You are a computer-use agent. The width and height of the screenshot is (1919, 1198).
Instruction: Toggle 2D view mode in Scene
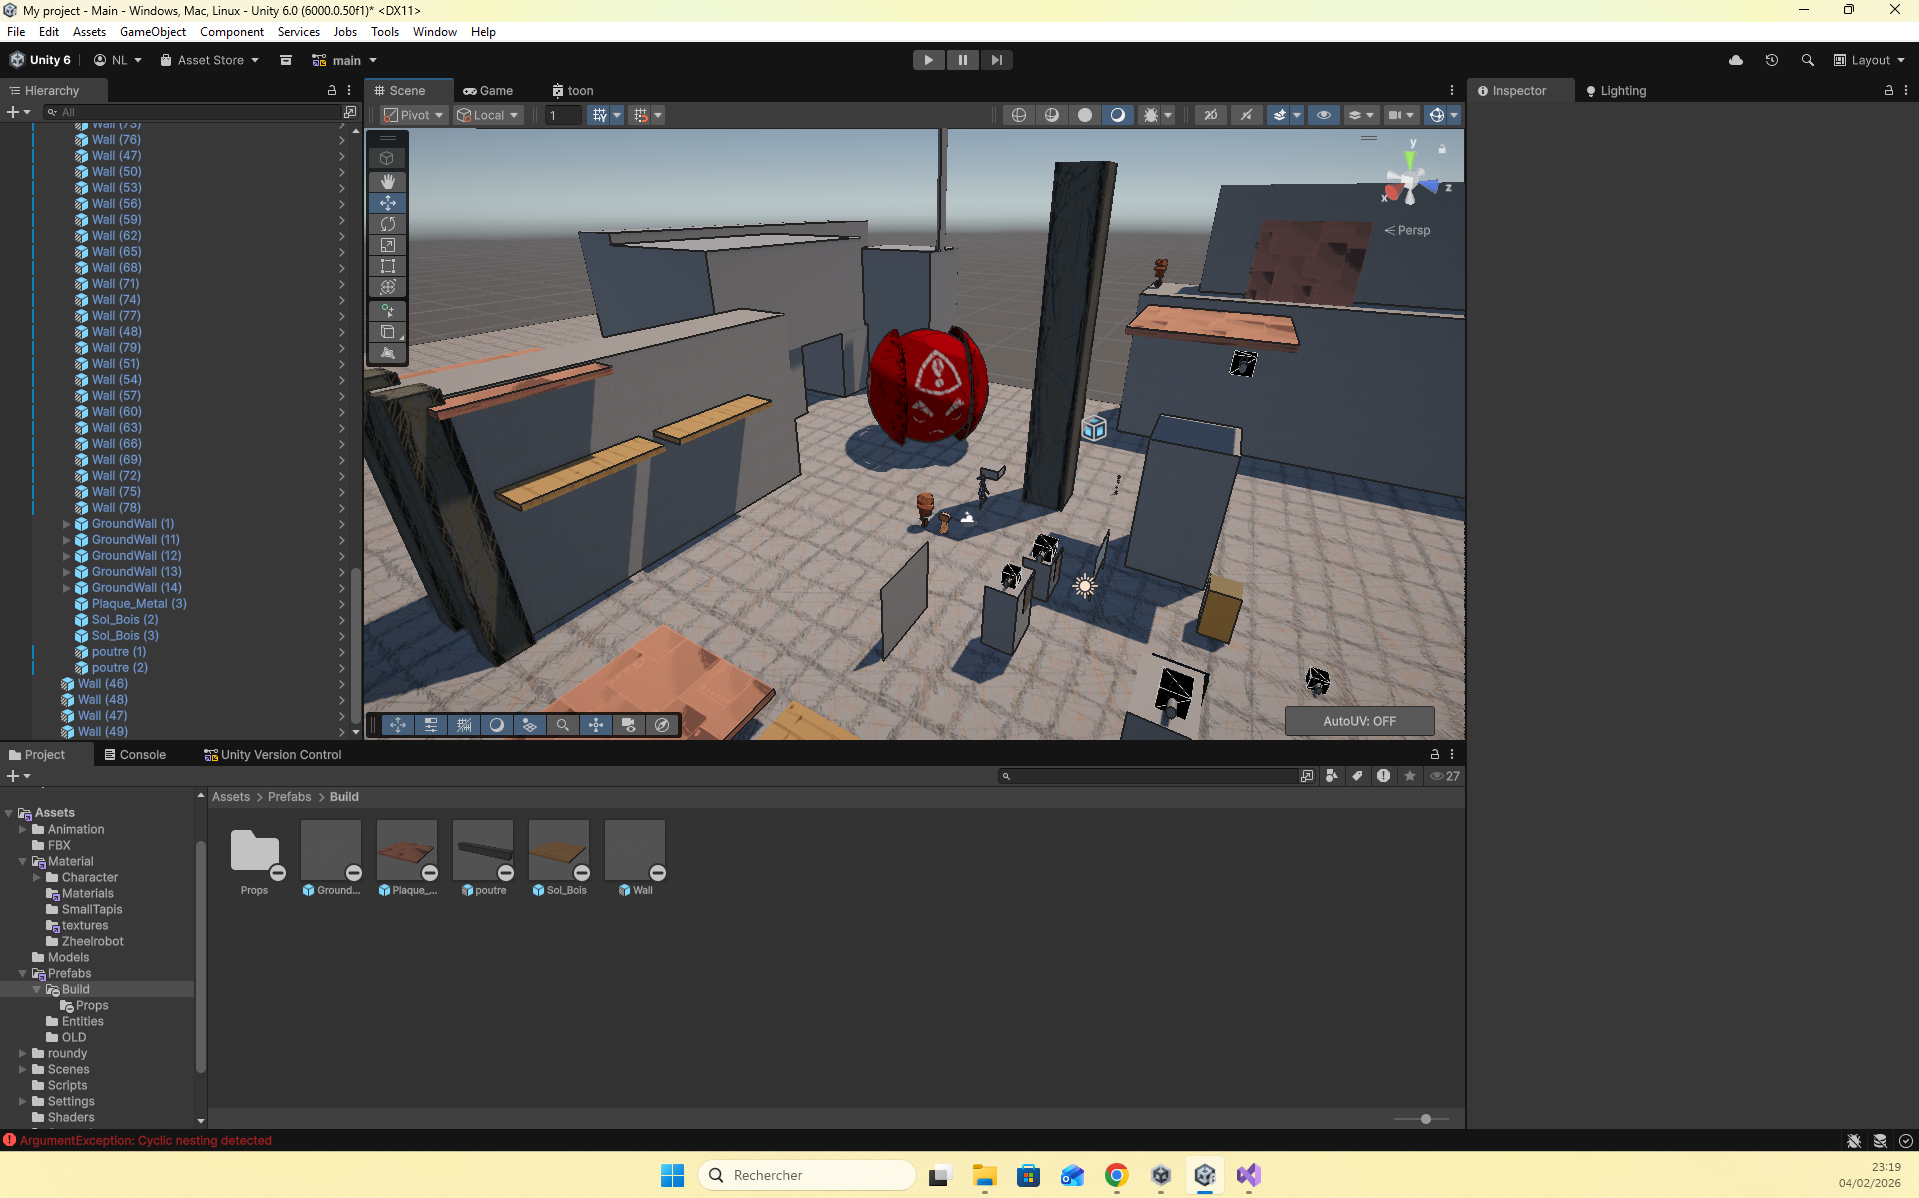tap(1210, 115)
